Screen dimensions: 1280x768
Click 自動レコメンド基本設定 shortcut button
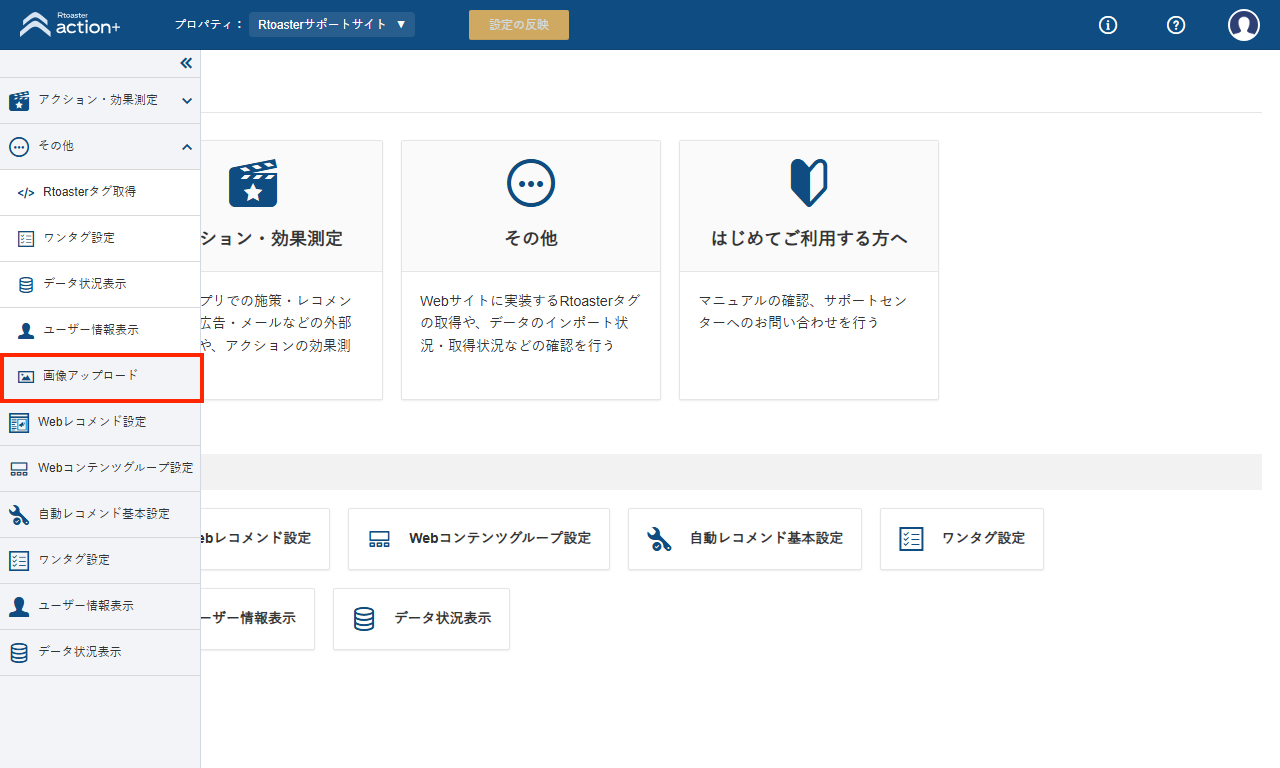[745, 539]
